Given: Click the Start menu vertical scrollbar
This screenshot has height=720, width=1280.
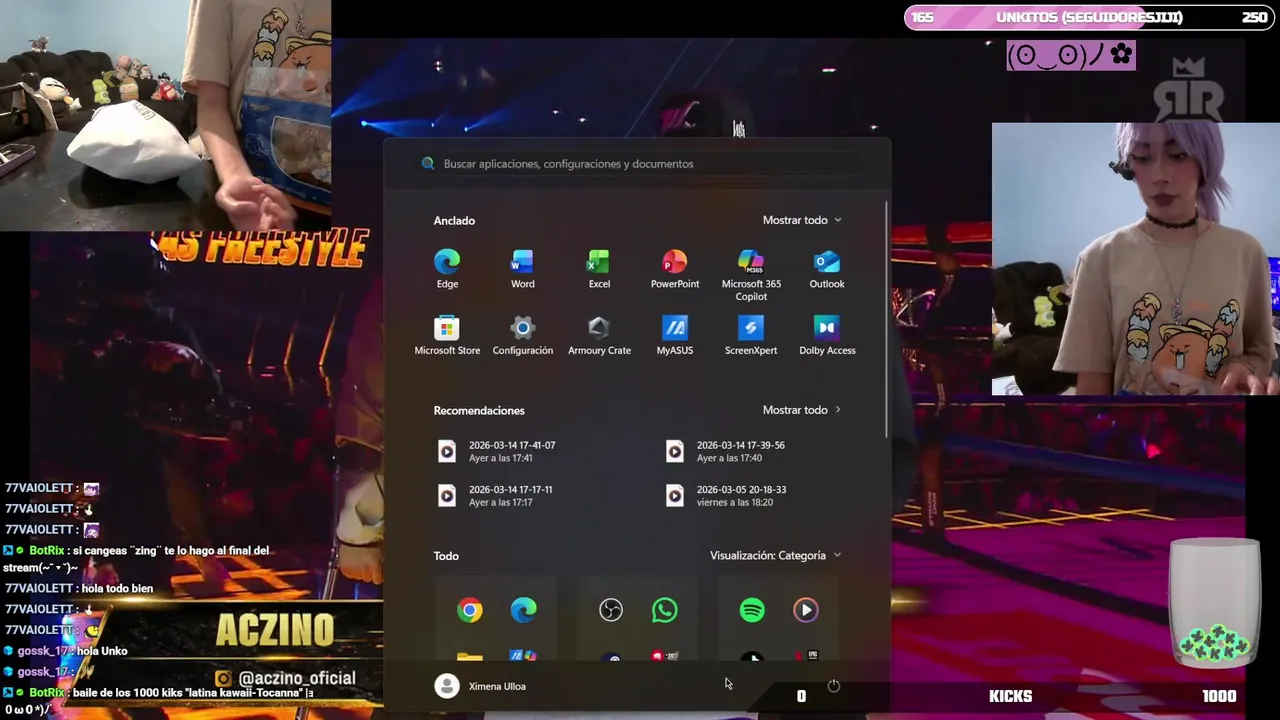Looking at the screenshot, I should coord(886,320).
